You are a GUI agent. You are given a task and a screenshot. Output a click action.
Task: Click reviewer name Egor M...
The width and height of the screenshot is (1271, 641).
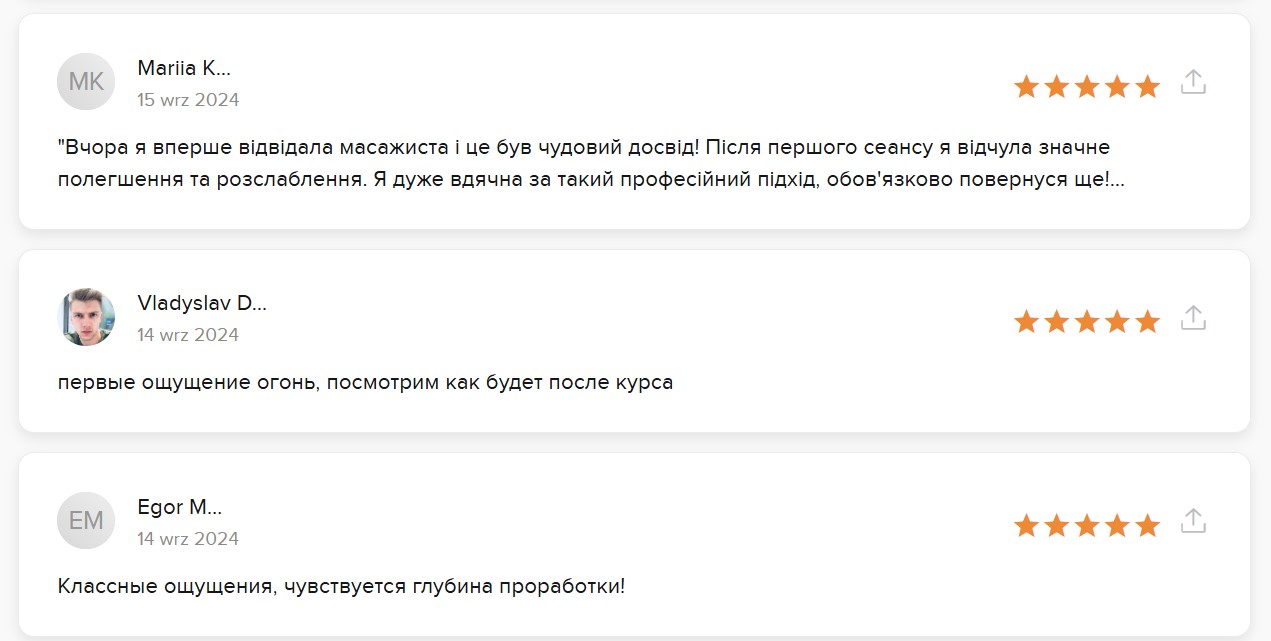pyautogui.click(x=179, y=508)
